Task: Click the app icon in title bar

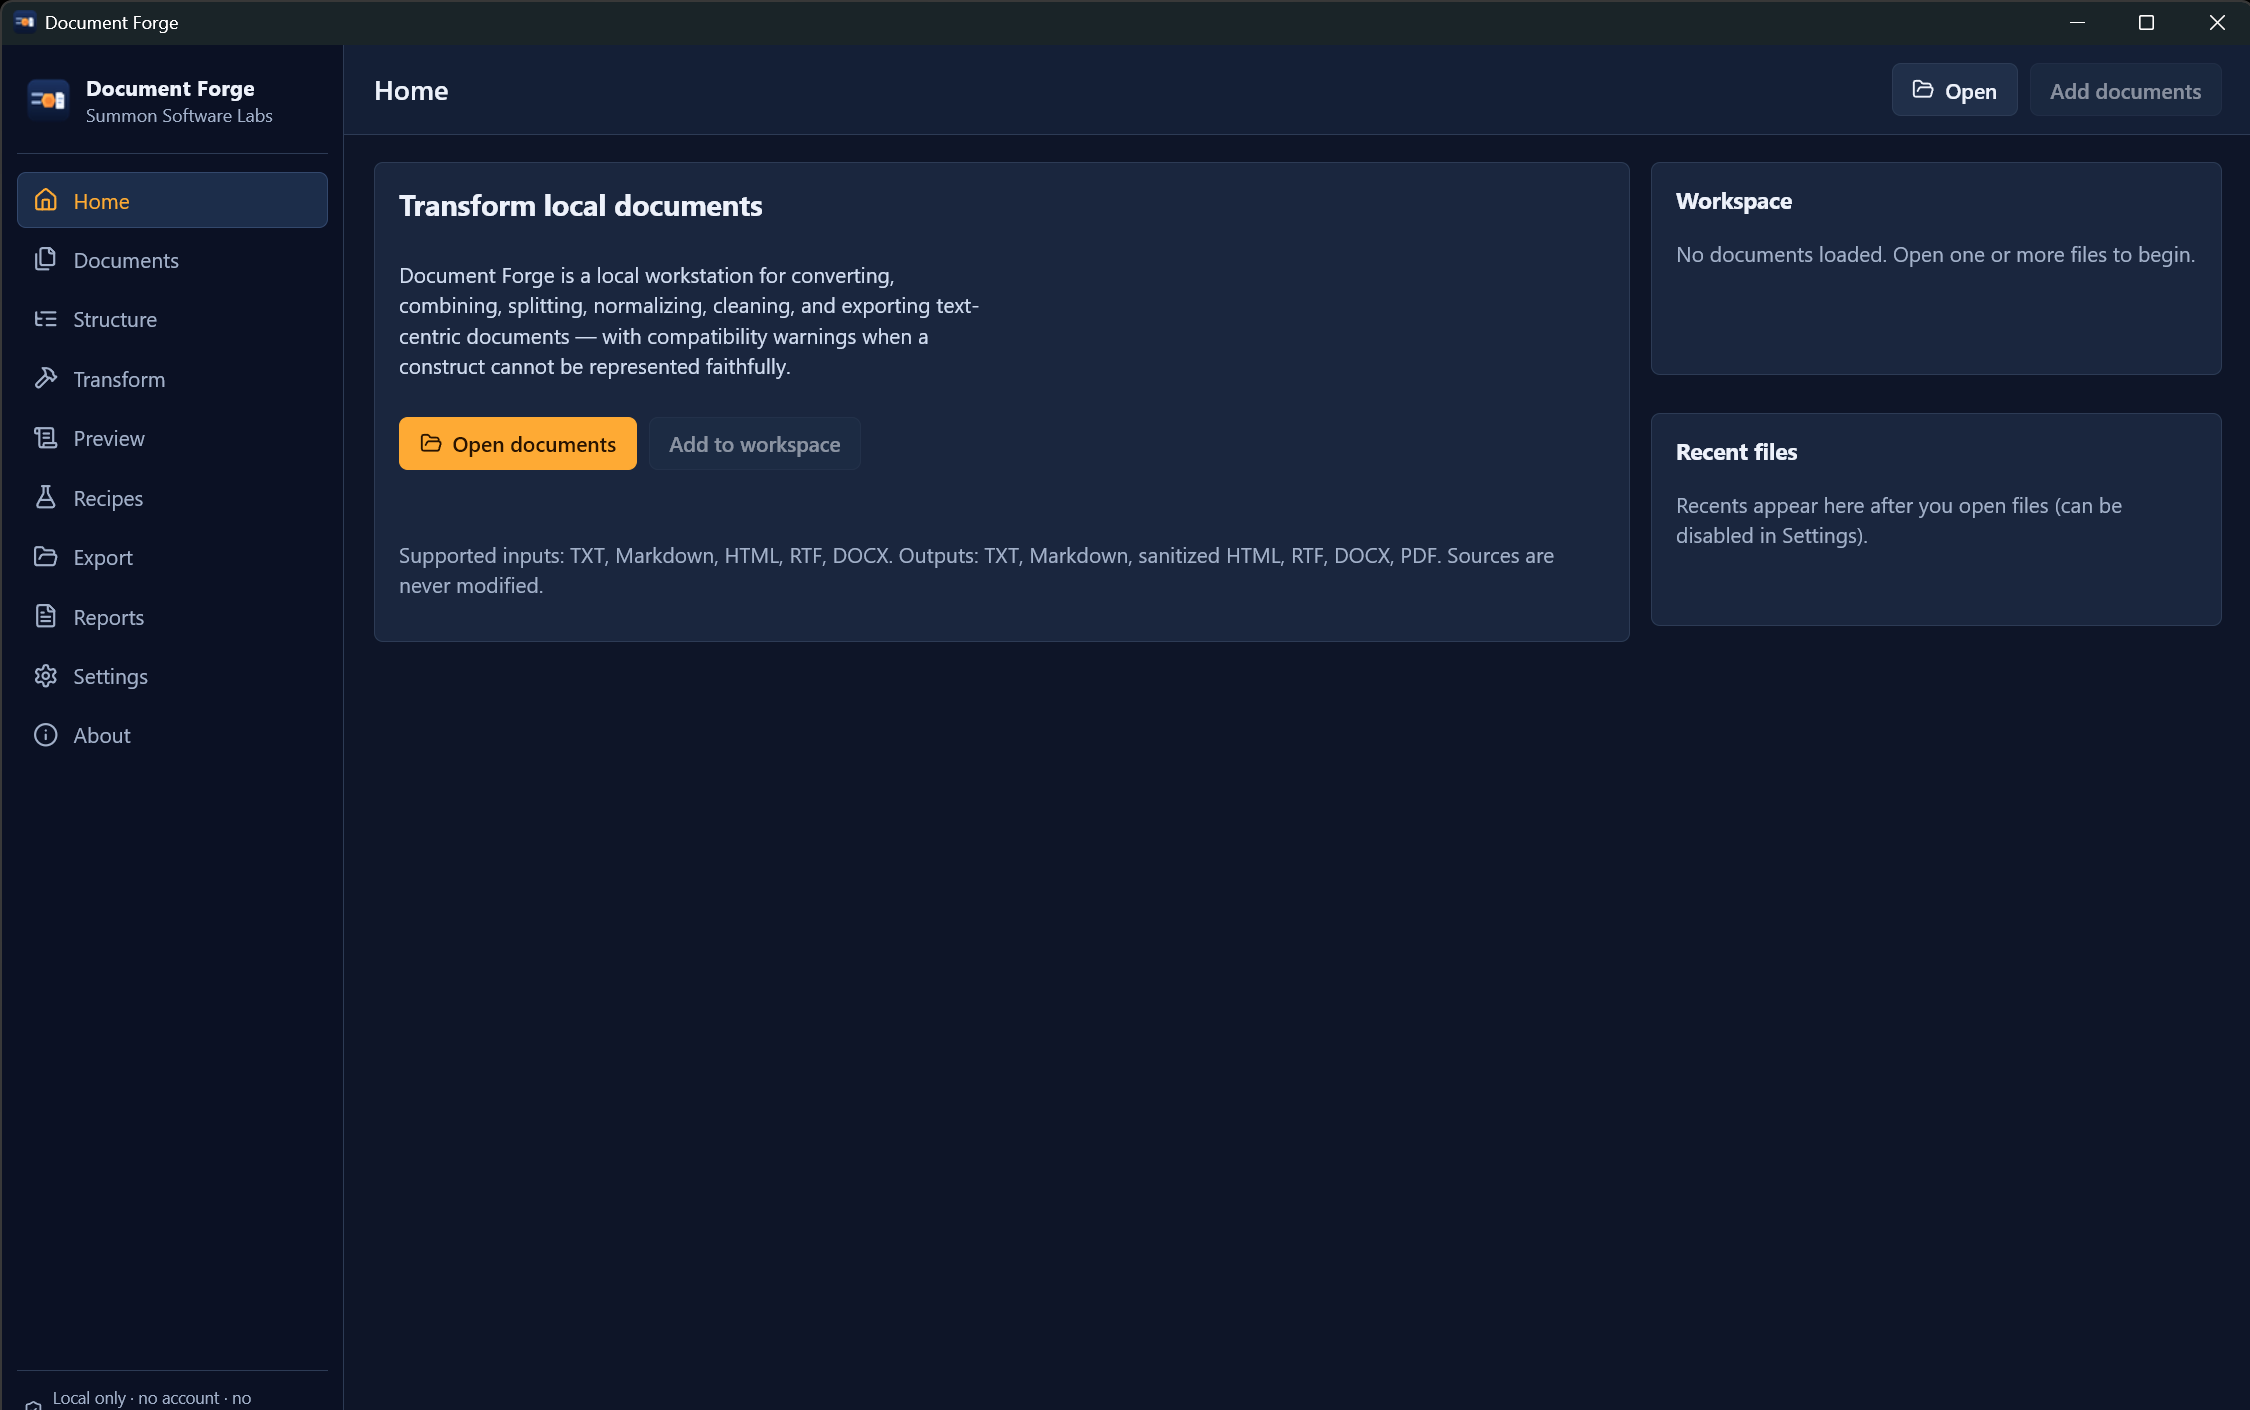Action: tap(25, 22)
